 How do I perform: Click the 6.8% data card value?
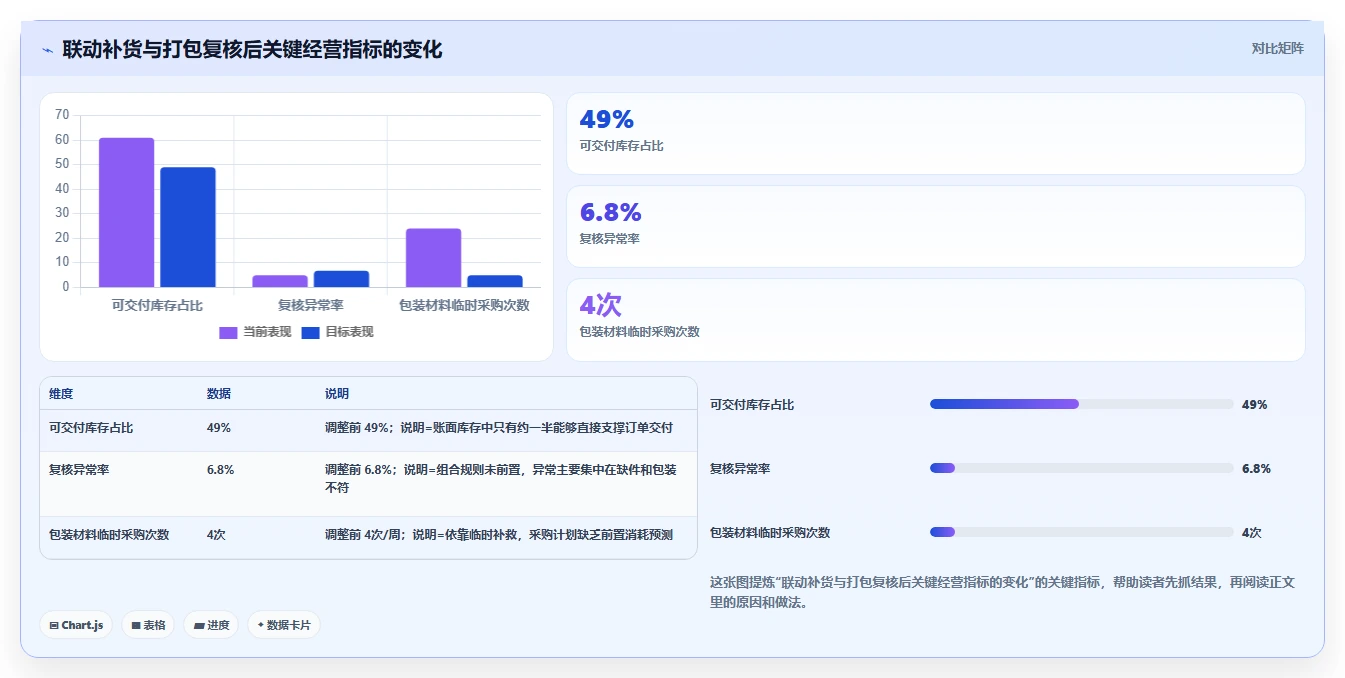pos(610,213)
